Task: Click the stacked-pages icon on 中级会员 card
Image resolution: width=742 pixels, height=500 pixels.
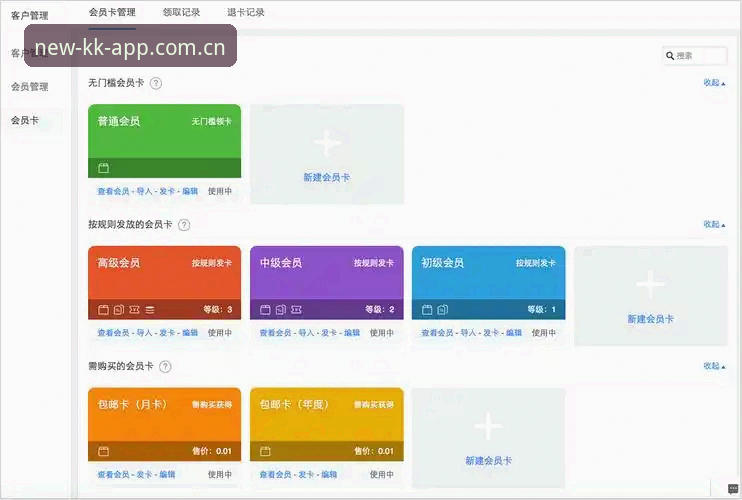Action: tap(281, 310)
